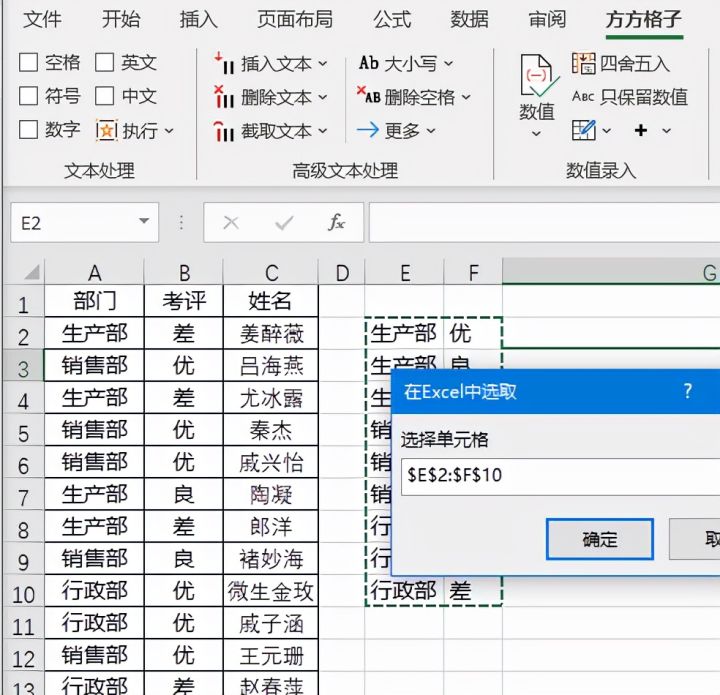Click the plus icon in 数值录入
Screen dimensions: 720x695
641,130
